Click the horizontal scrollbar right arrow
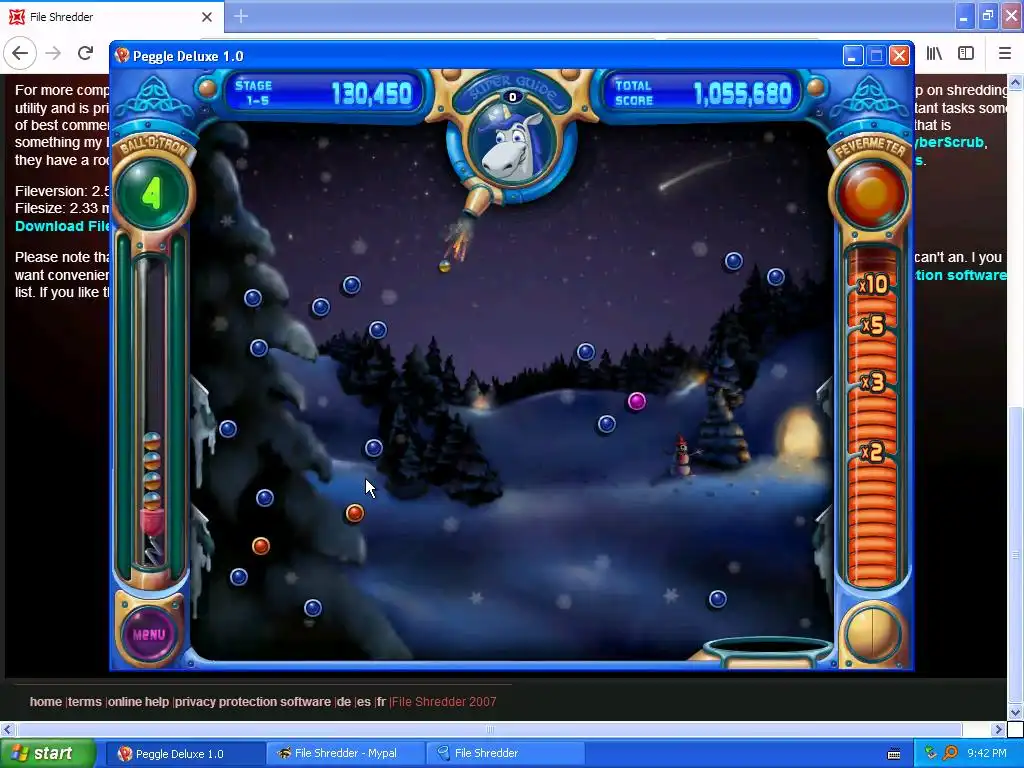This screenshot has width=1024, height=768. pyautogui.click(x=999, y=729)
